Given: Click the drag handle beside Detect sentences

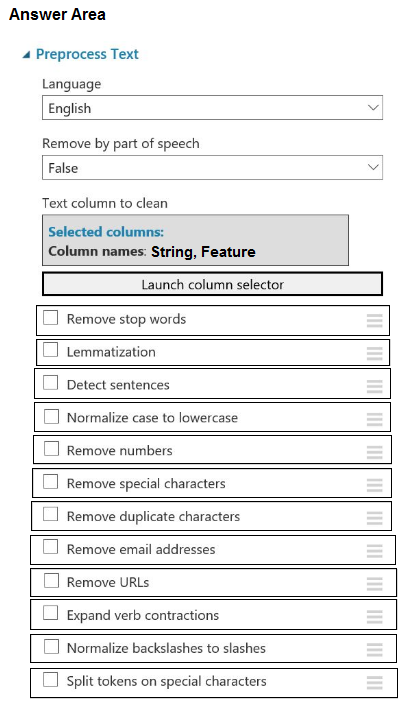Looking at the screenshot, I should [374, 387].
